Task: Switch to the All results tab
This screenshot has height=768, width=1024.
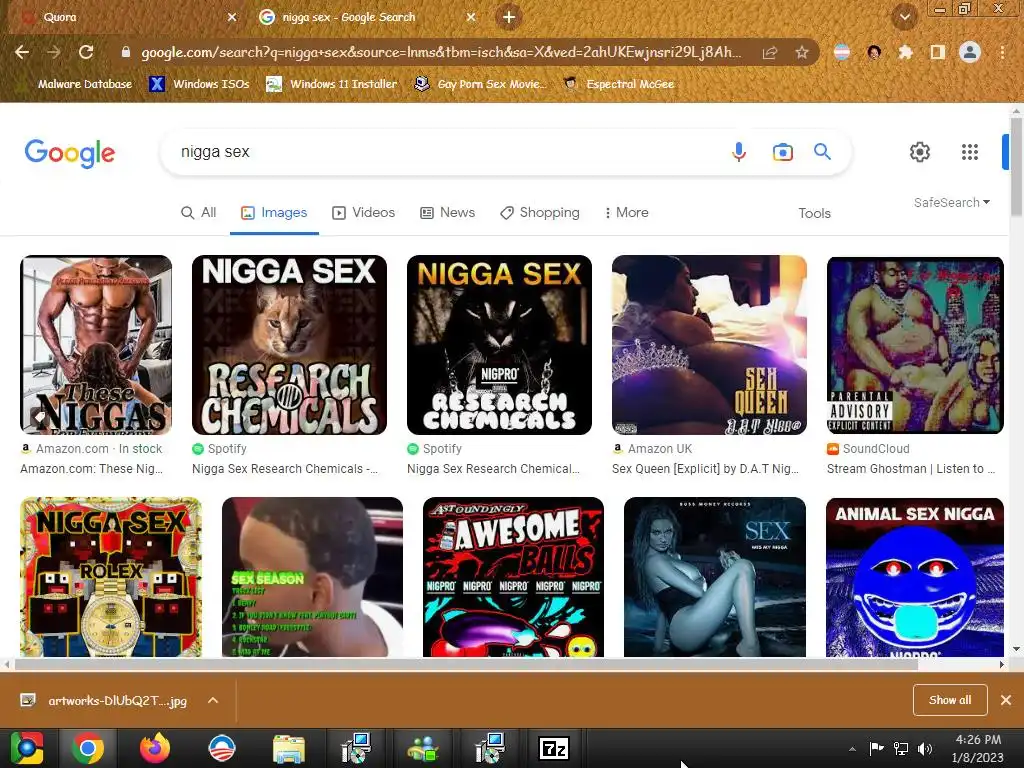Action: [199, 213]
